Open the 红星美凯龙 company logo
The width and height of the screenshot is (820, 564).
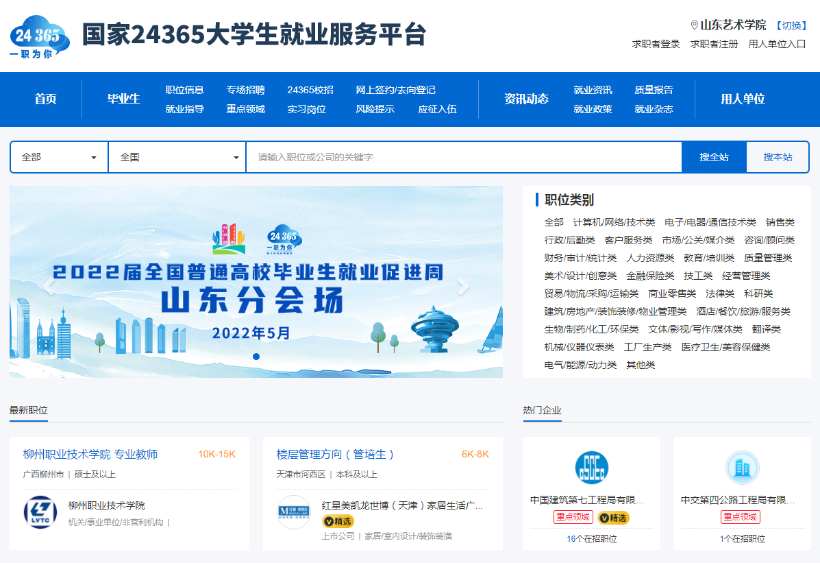tap(293, 512)
